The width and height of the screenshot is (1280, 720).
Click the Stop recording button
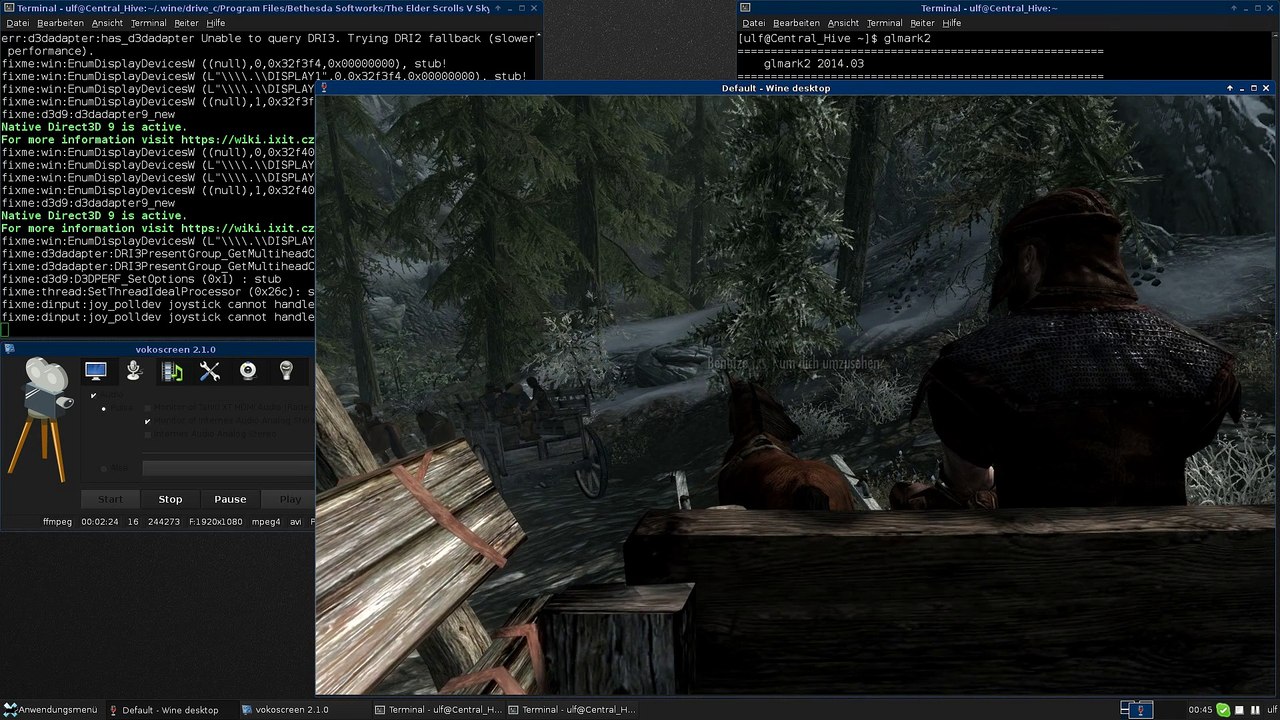(x=170, y=499)
